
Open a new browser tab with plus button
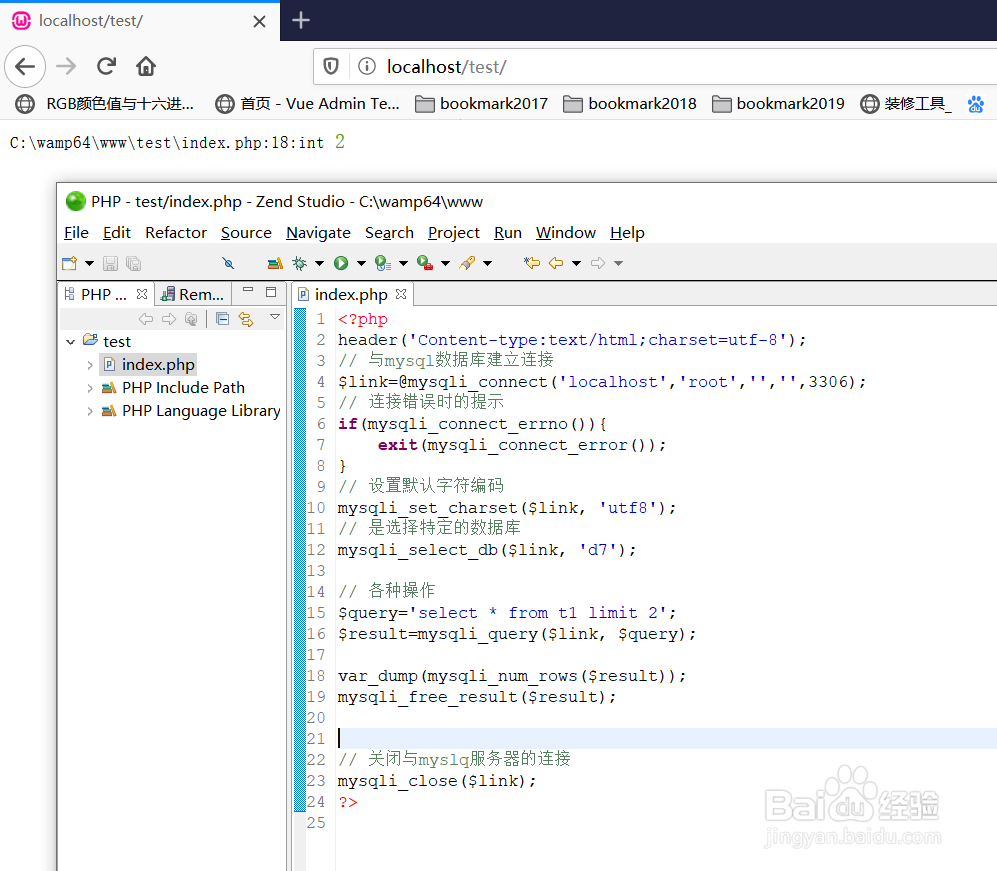coord(301,20)
